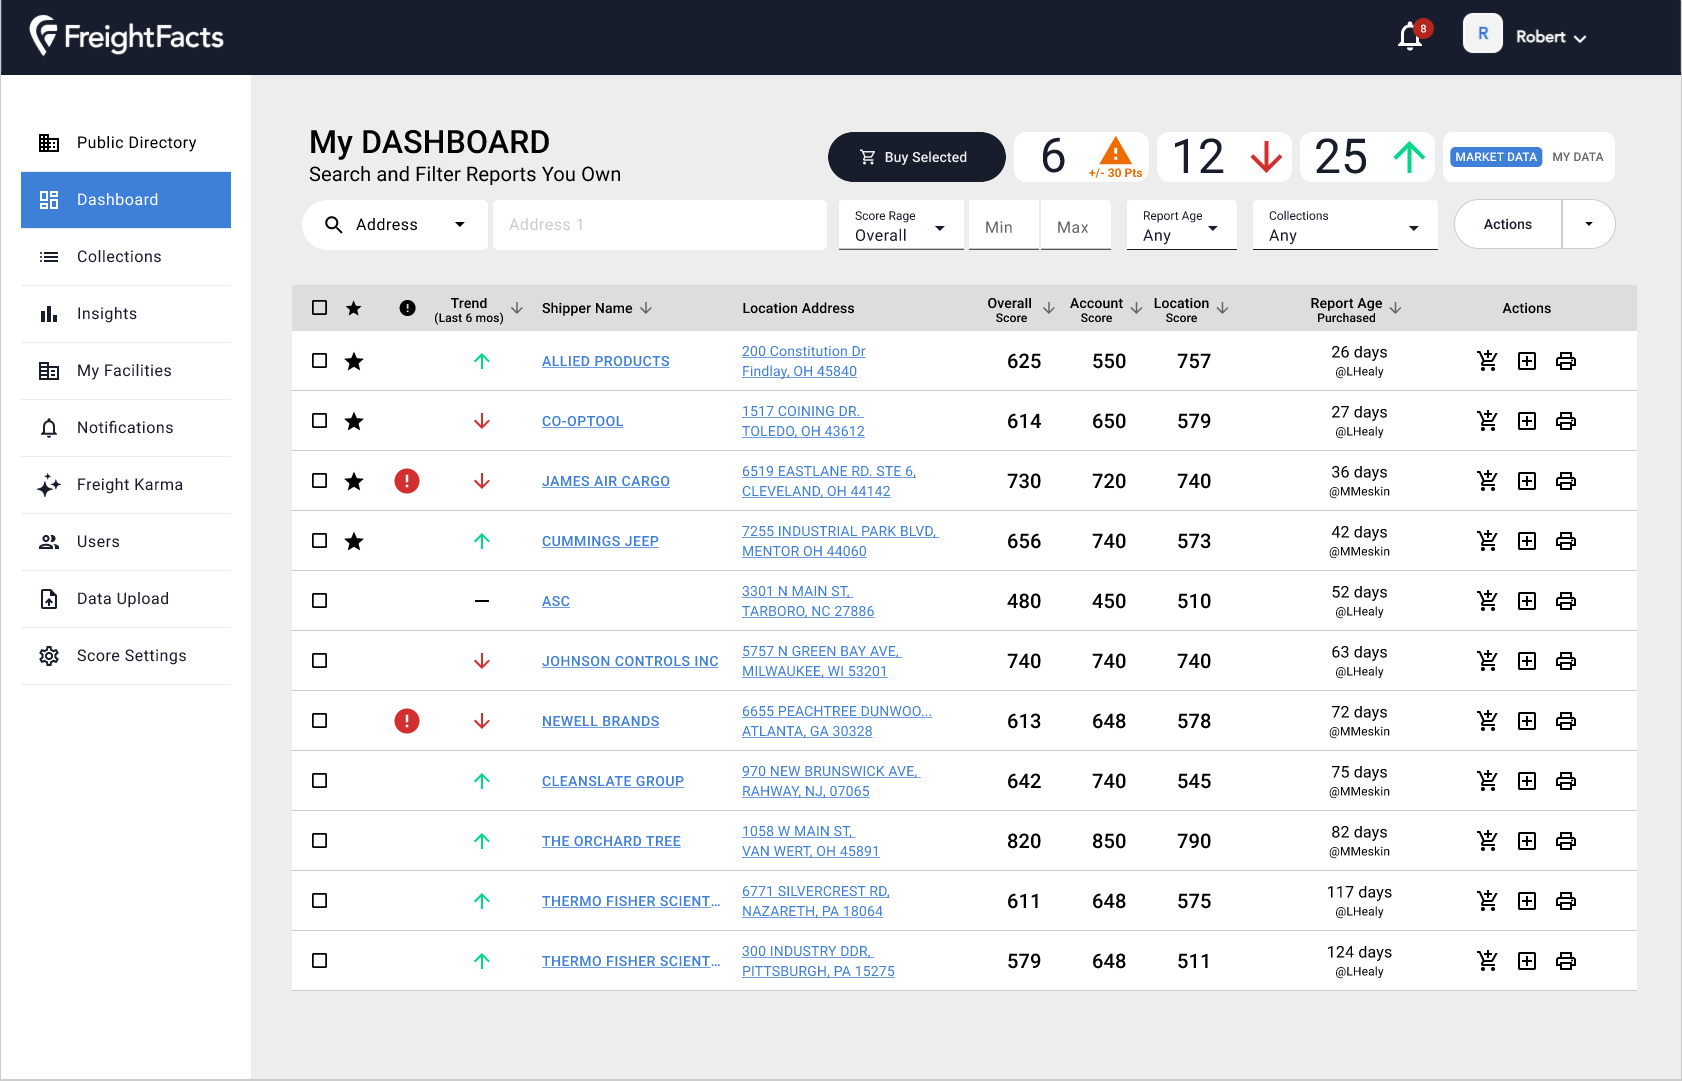Click the cart icon for ASC row

(x=1487, y=601)
